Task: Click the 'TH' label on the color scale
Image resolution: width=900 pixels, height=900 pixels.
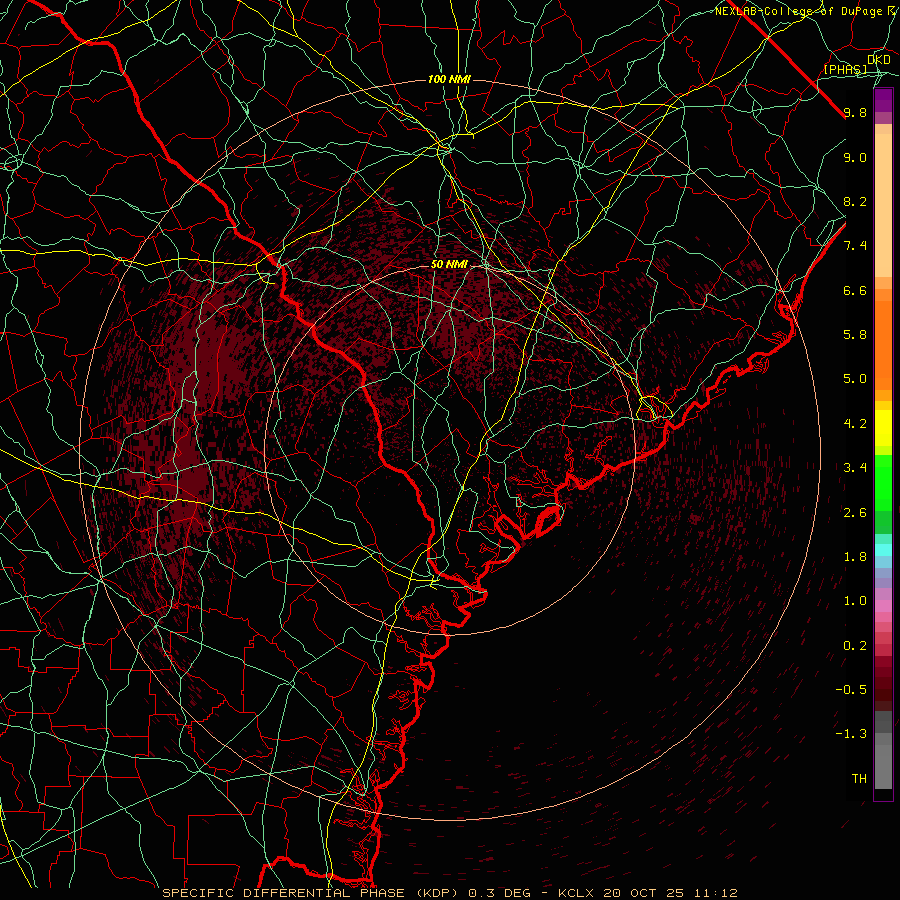Action: point(859,779)
